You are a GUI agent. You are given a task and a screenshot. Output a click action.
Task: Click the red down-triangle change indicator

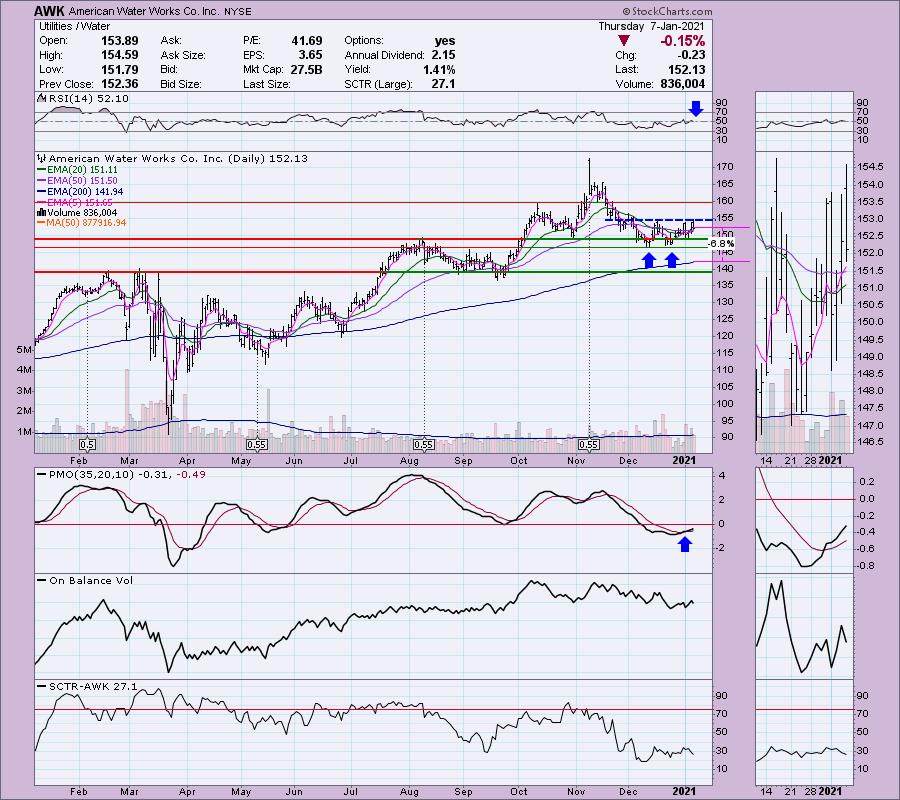click(624, 41)
